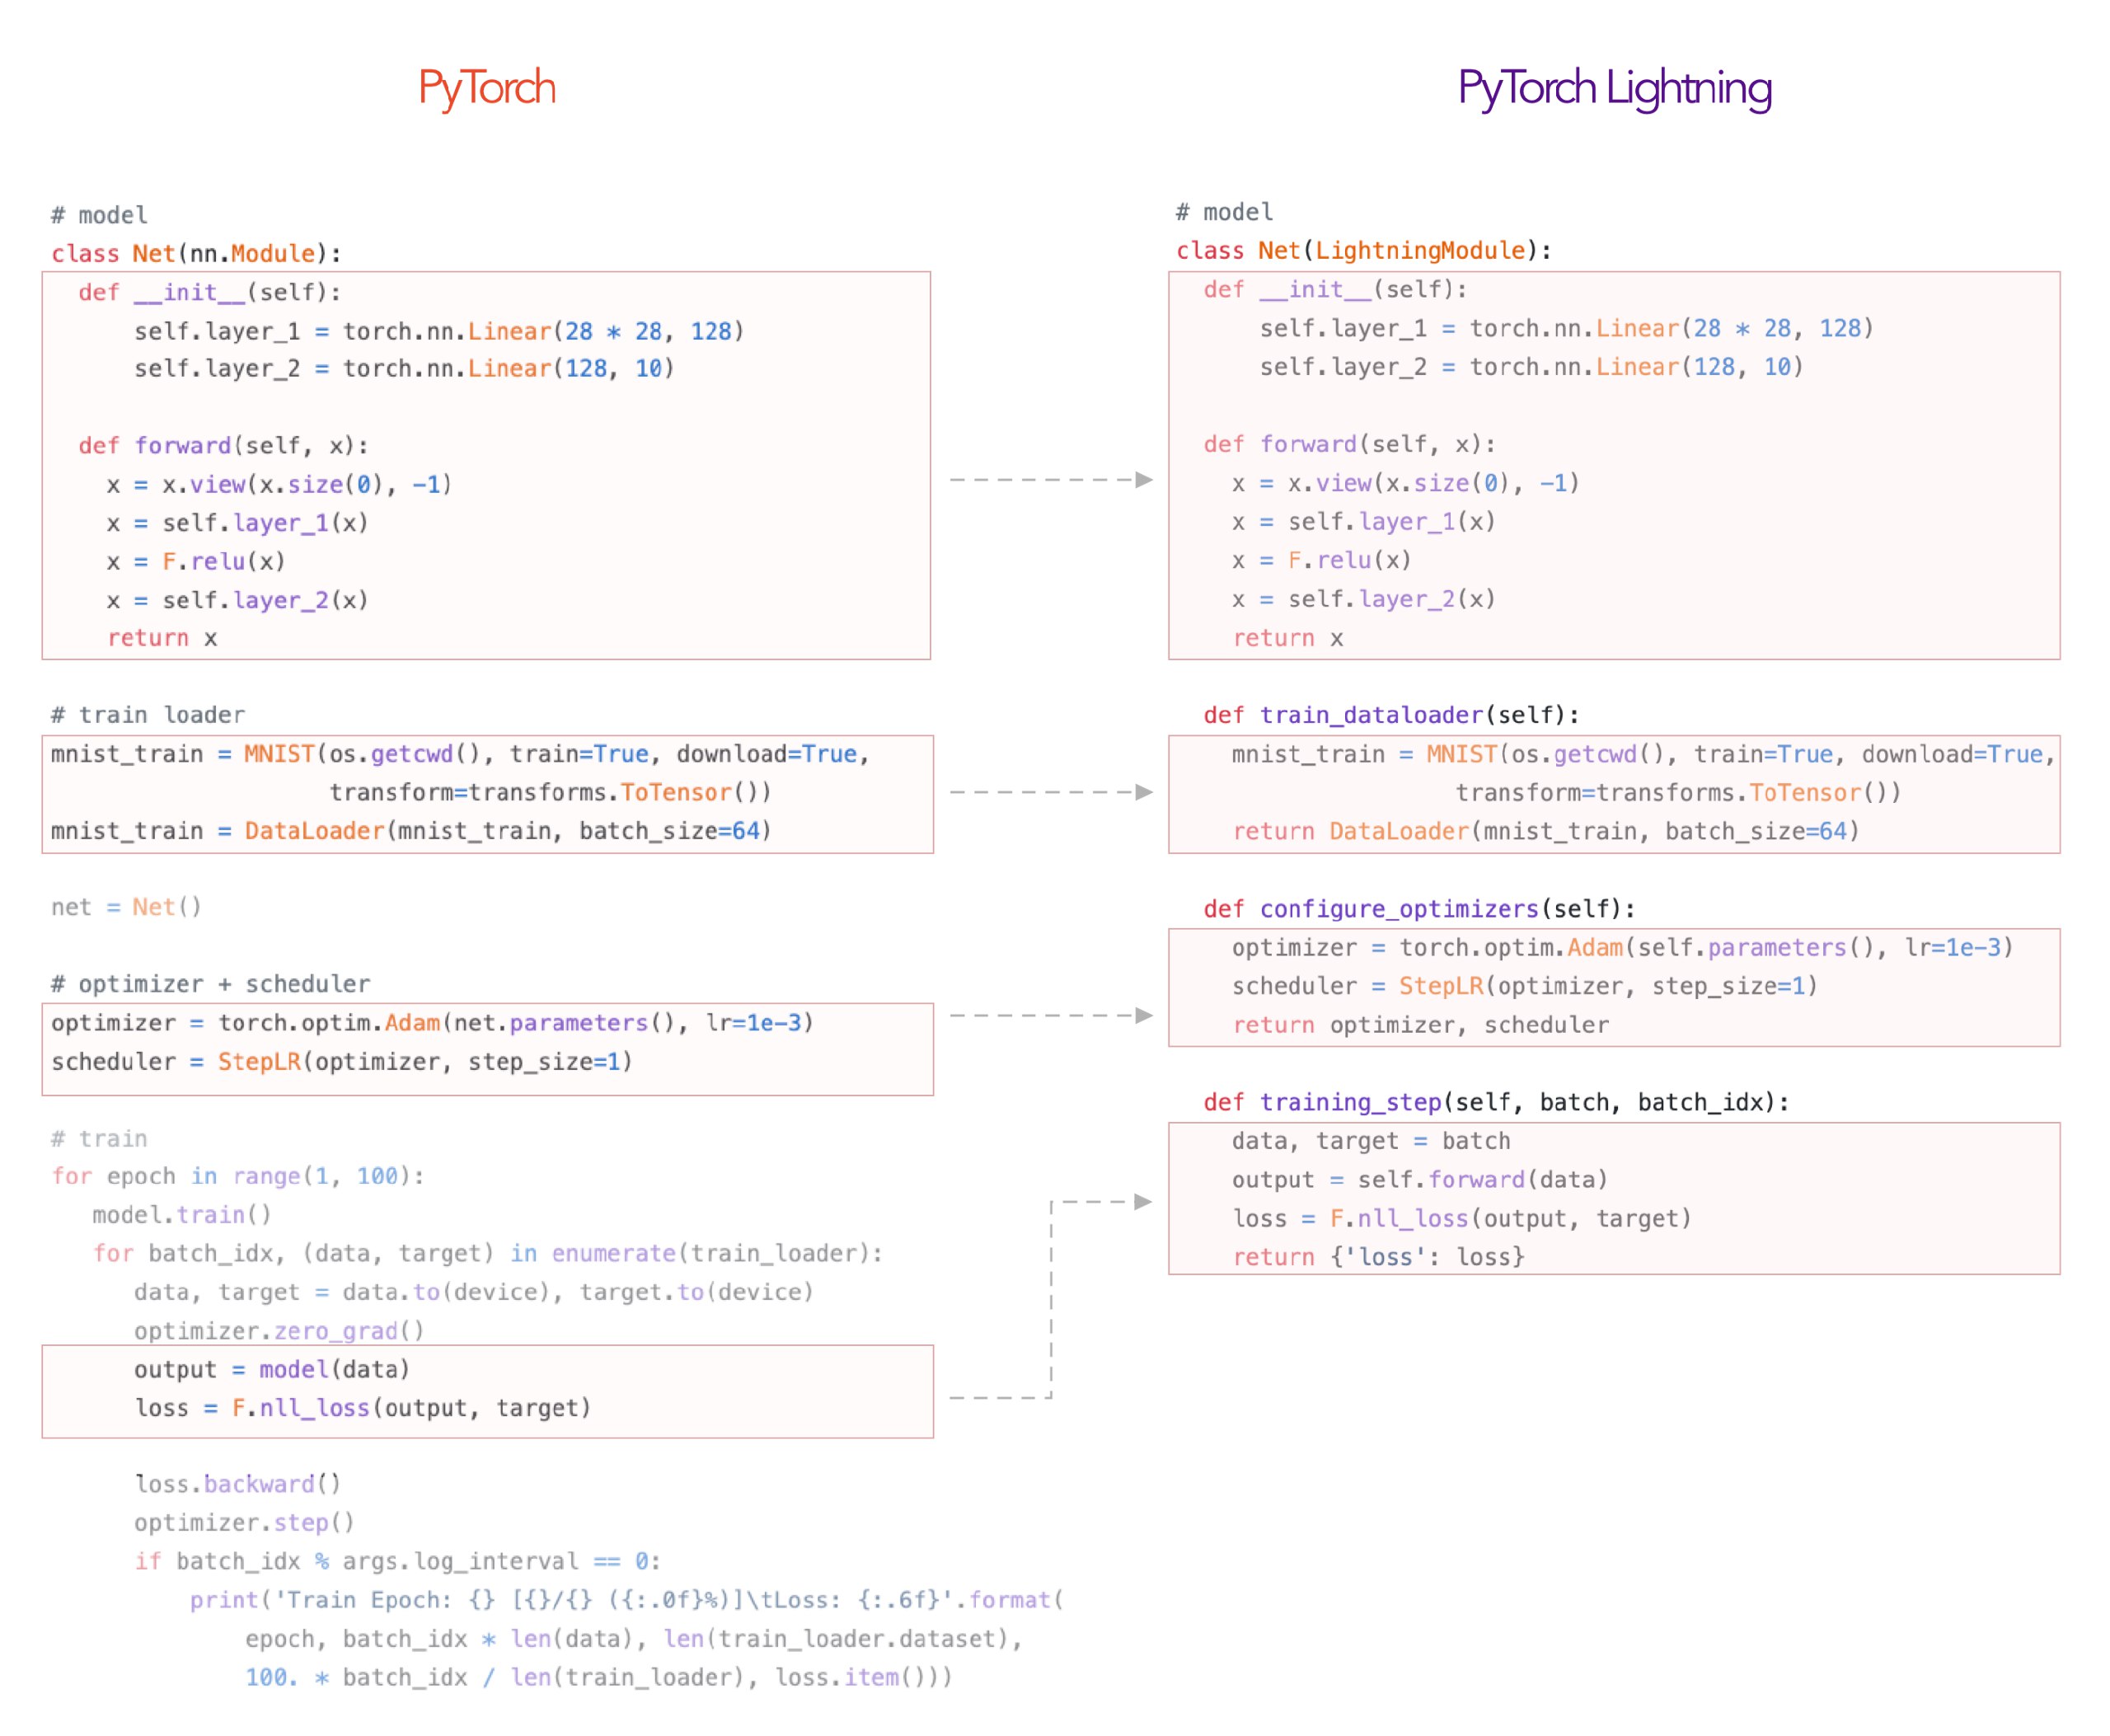Click right 'x = F.relu(x)' line
Viewport: 2110px width, 1736px height.
[1321, 560]
